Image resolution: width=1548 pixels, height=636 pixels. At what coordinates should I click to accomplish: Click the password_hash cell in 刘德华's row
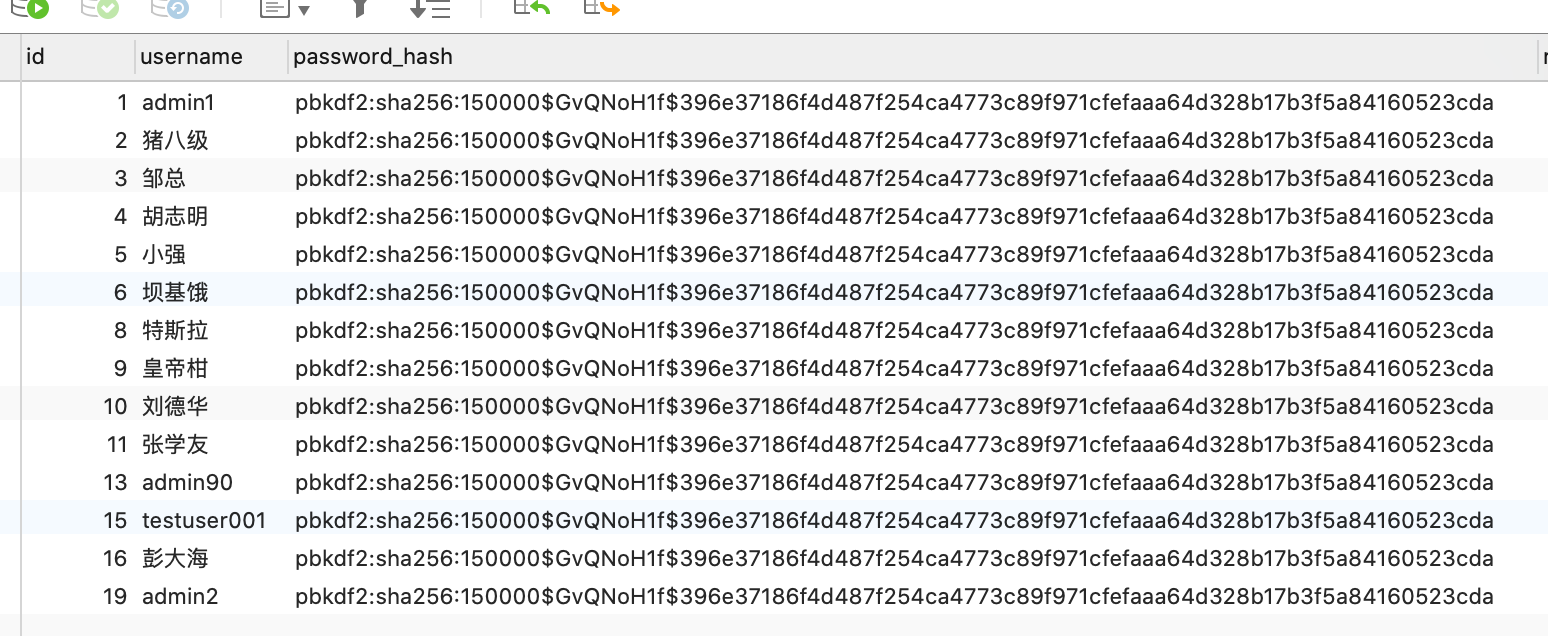(x=913, y=406)
